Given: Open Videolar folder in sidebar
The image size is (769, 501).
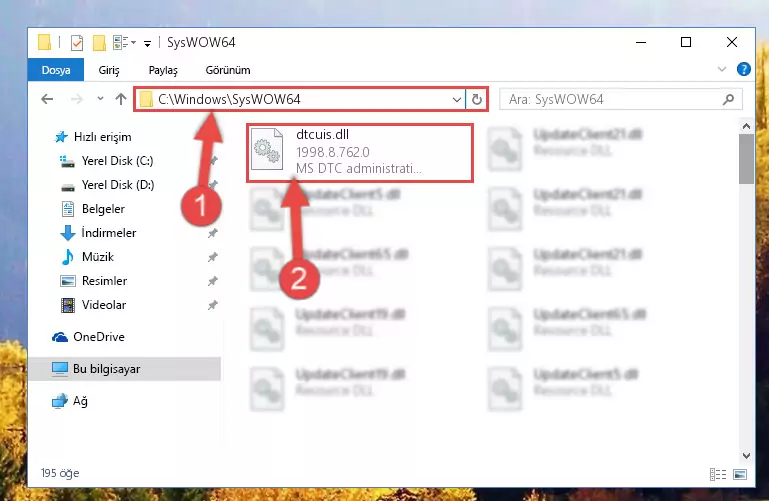Looking at the screenshot, I should pyautogui.click(x=103, y=305).
